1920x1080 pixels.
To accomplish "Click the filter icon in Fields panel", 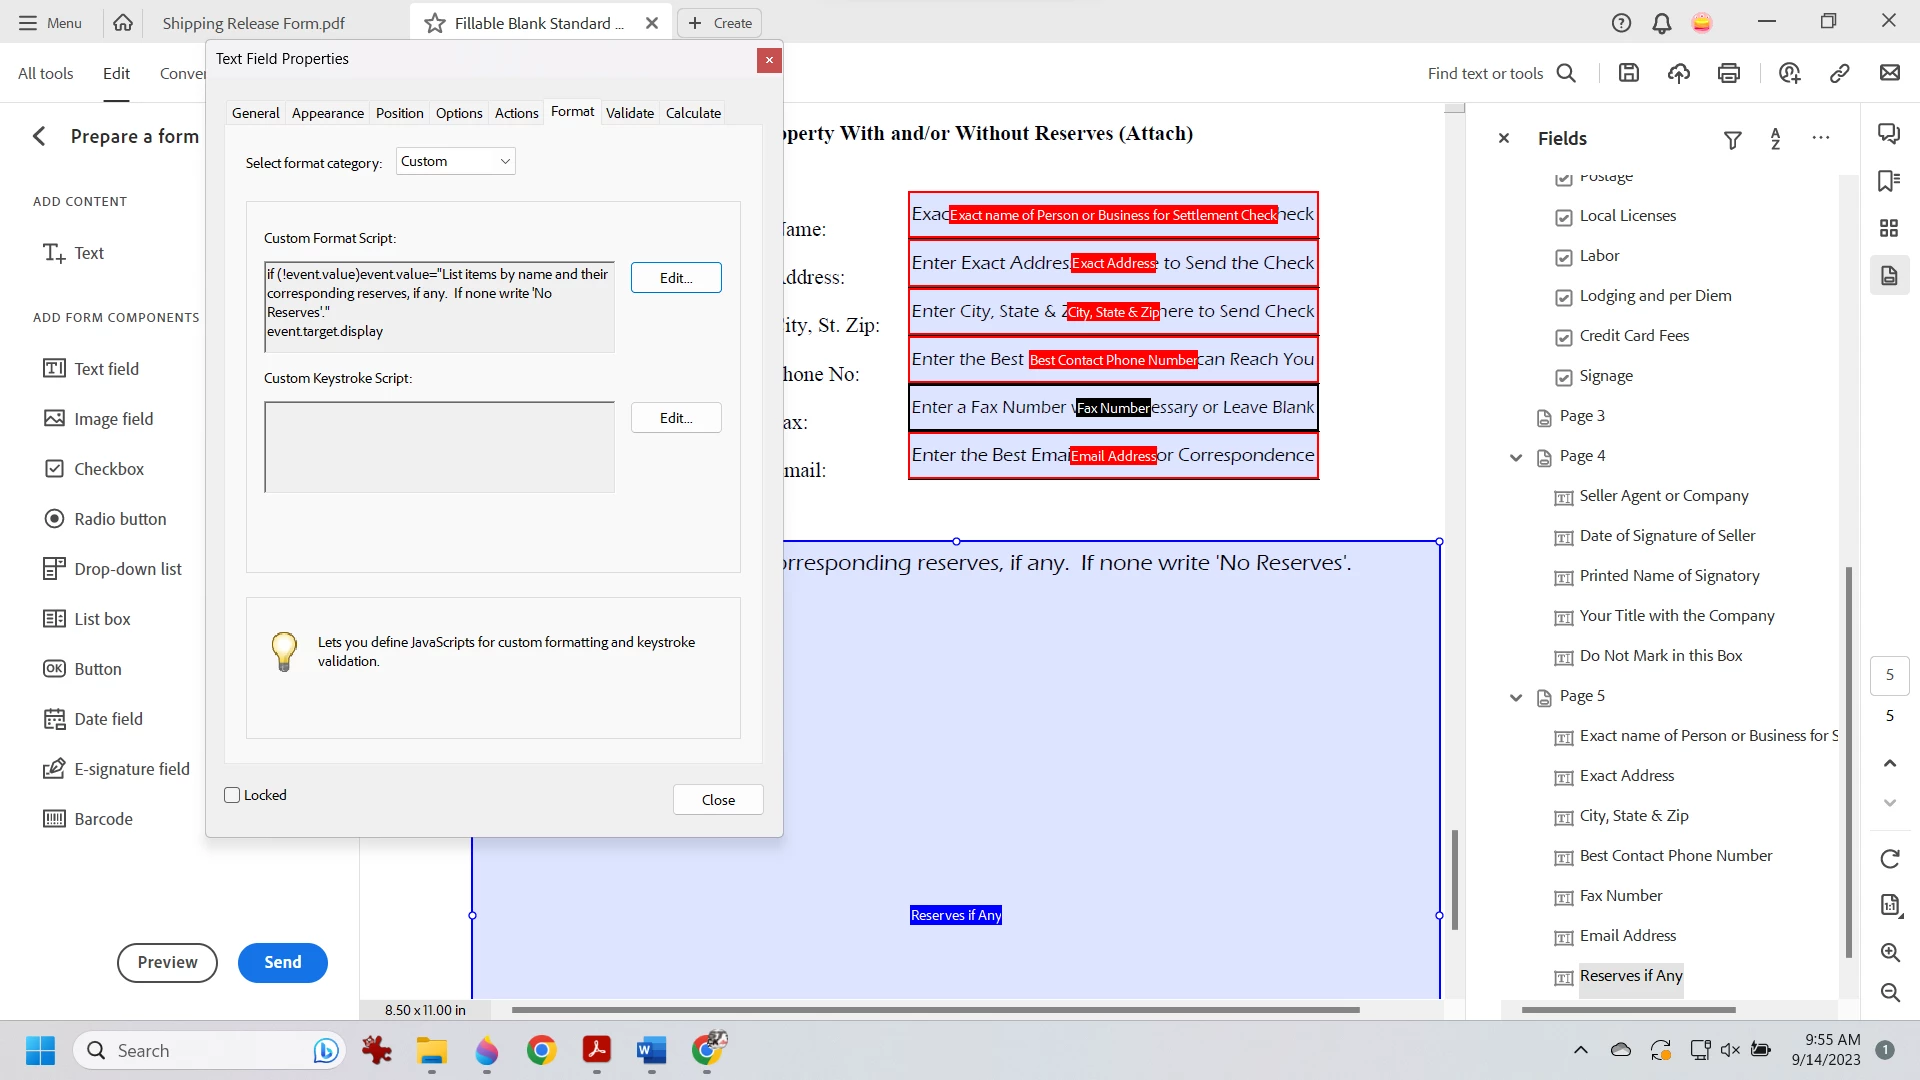I will tap(1733, 140).
